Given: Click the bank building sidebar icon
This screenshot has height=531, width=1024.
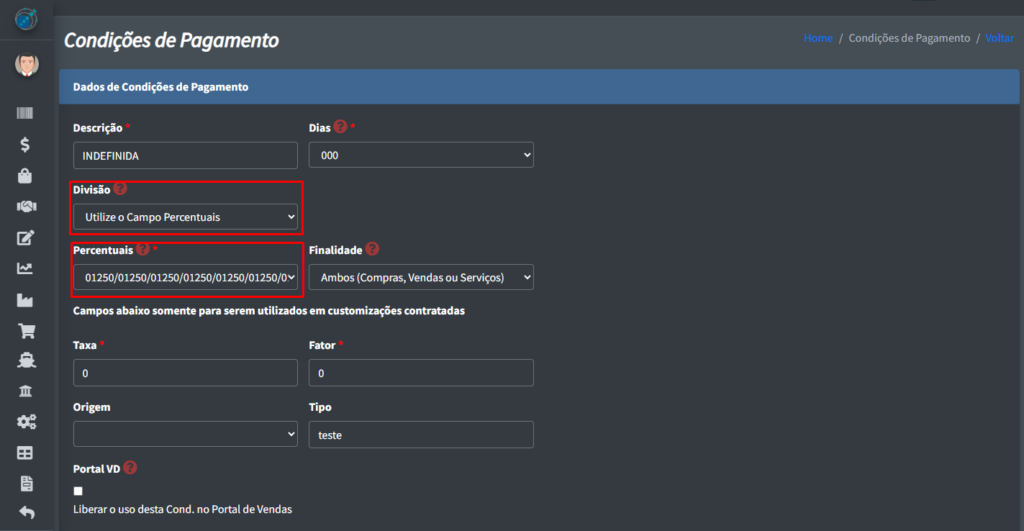Looking at the screenshot, I should pyautogui.click(x=26, y=390).
